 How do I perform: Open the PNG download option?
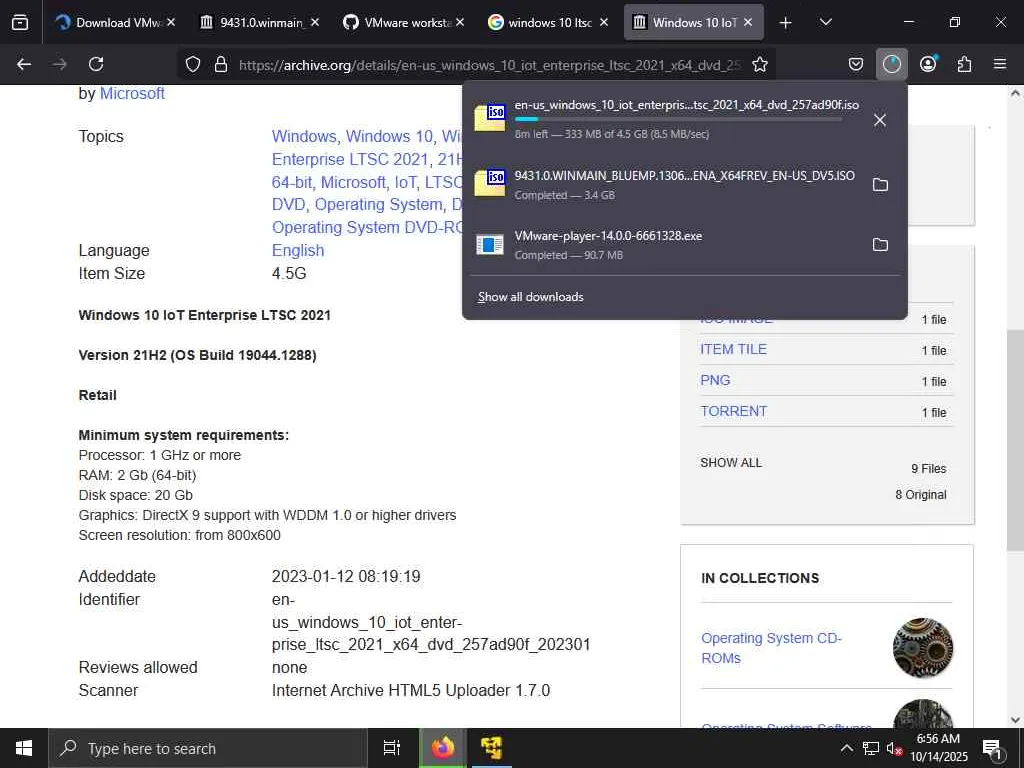(x=715, y=380)
